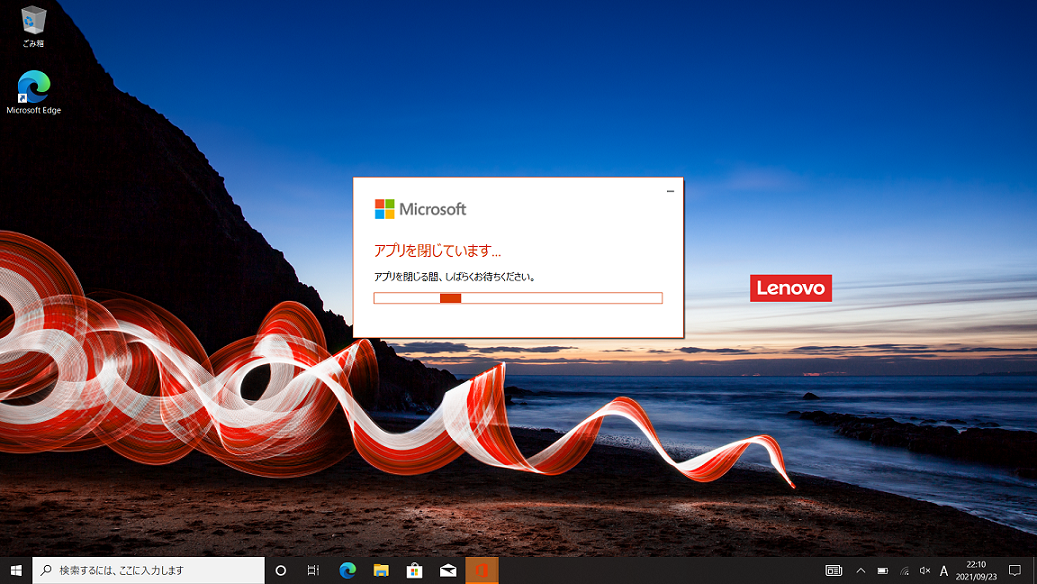
Task: Open File Explorer from the taskbar
Action: [381, 570]
